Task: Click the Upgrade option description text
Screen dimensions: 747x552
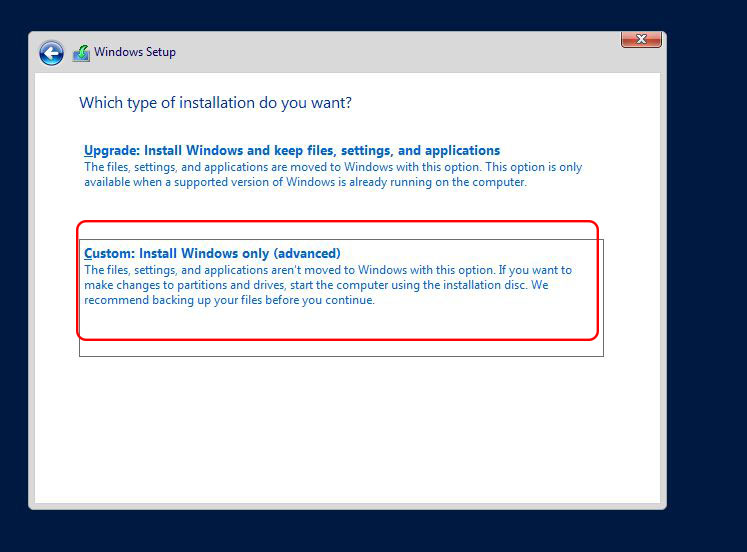Action: point(333,175)
